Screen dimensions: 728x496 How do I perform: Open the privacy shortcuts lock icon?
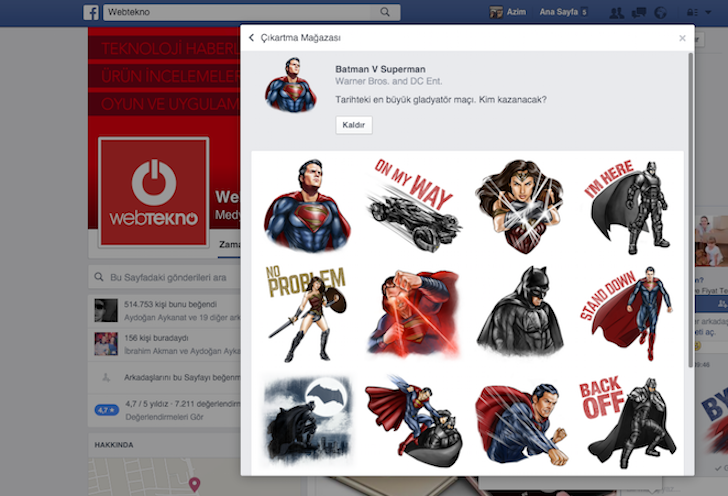pyautogui.click(x=692, y=13)
